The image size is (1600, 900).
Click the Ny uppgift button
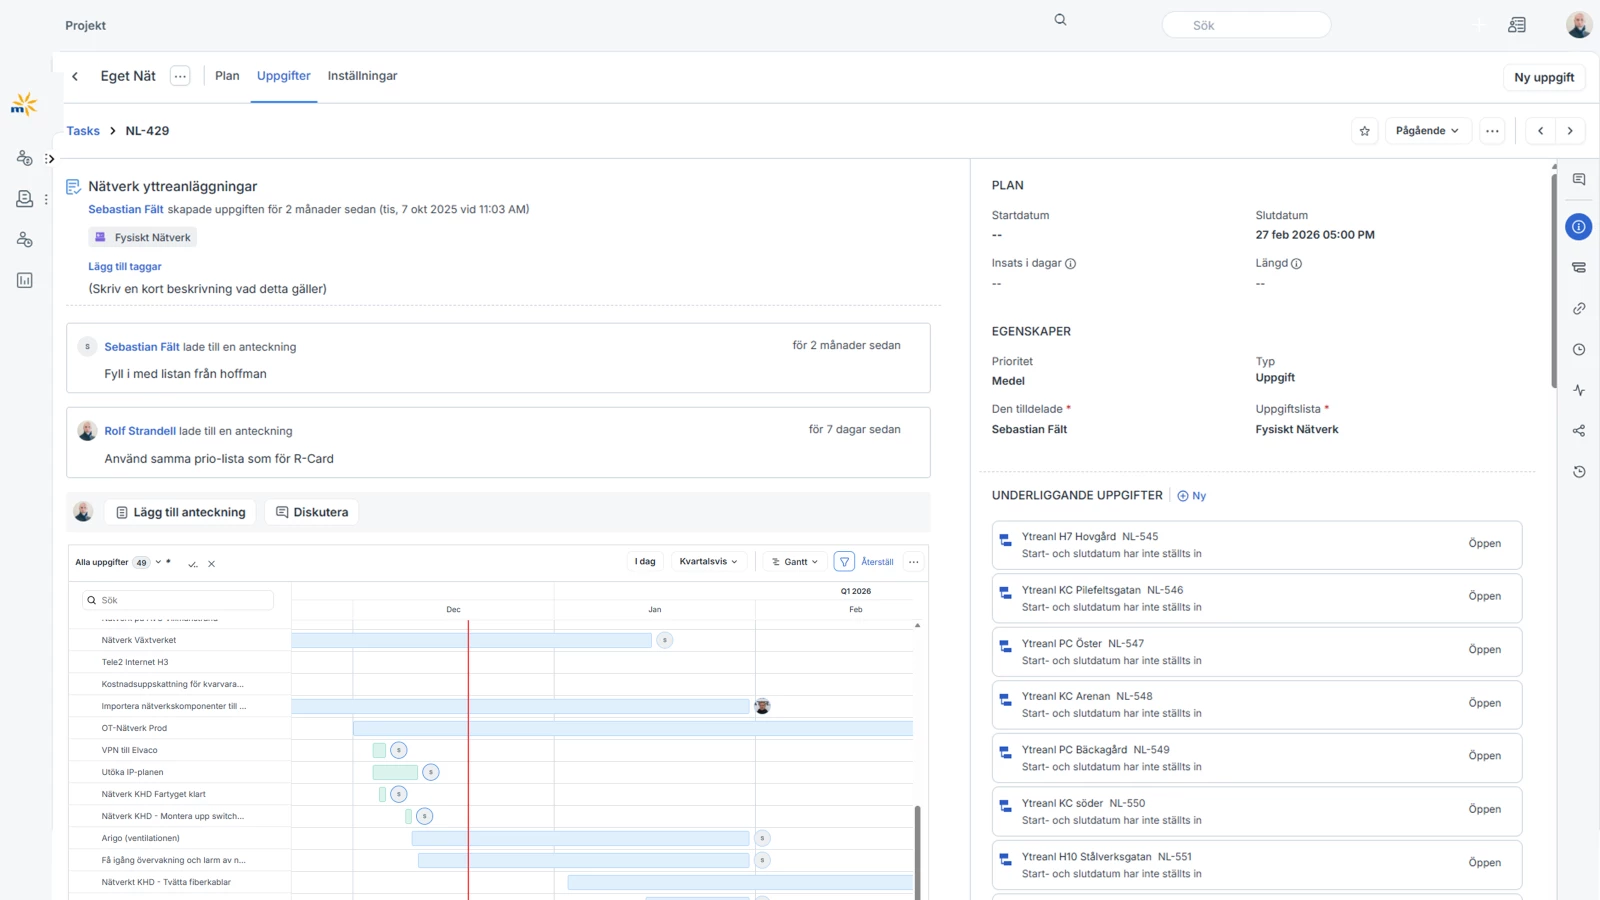[1544, 77]
